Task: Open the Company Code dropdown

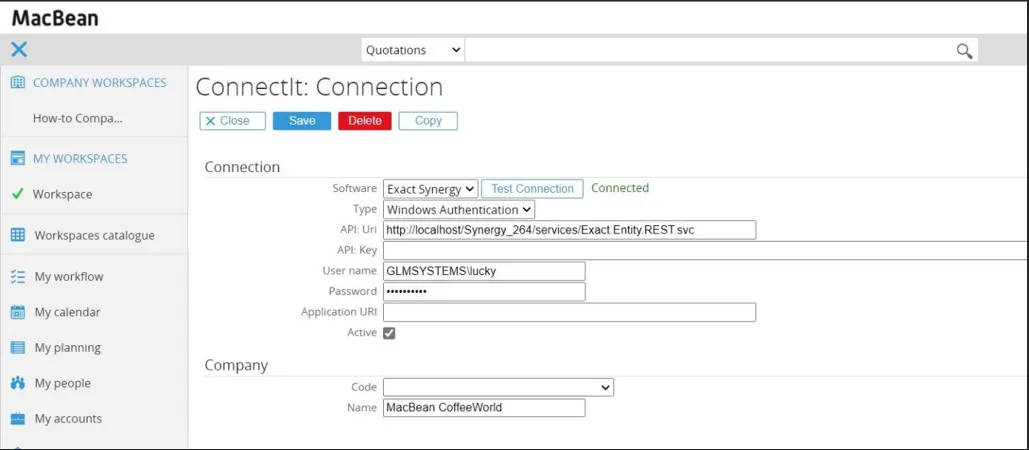Action: (x=498, y=387)
